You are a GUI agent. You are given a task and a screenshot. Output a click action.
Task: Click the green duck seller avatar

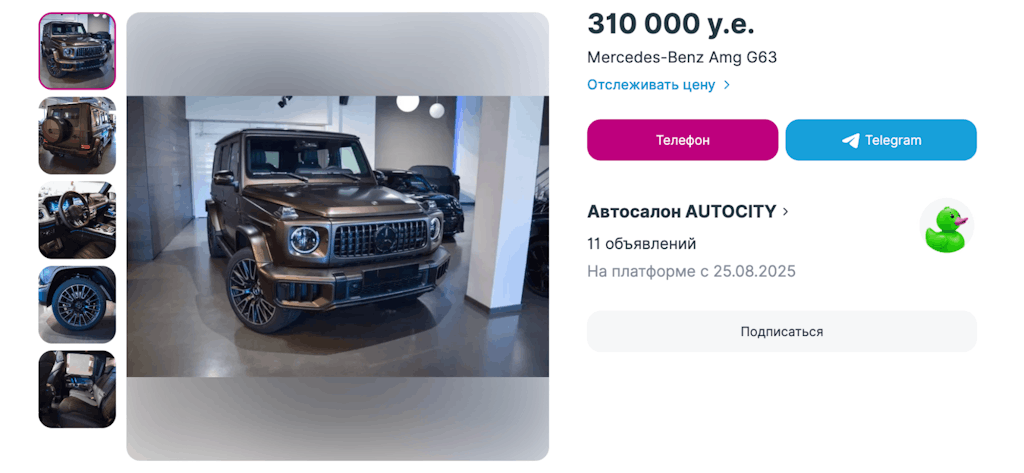click(x=946, y=226)
